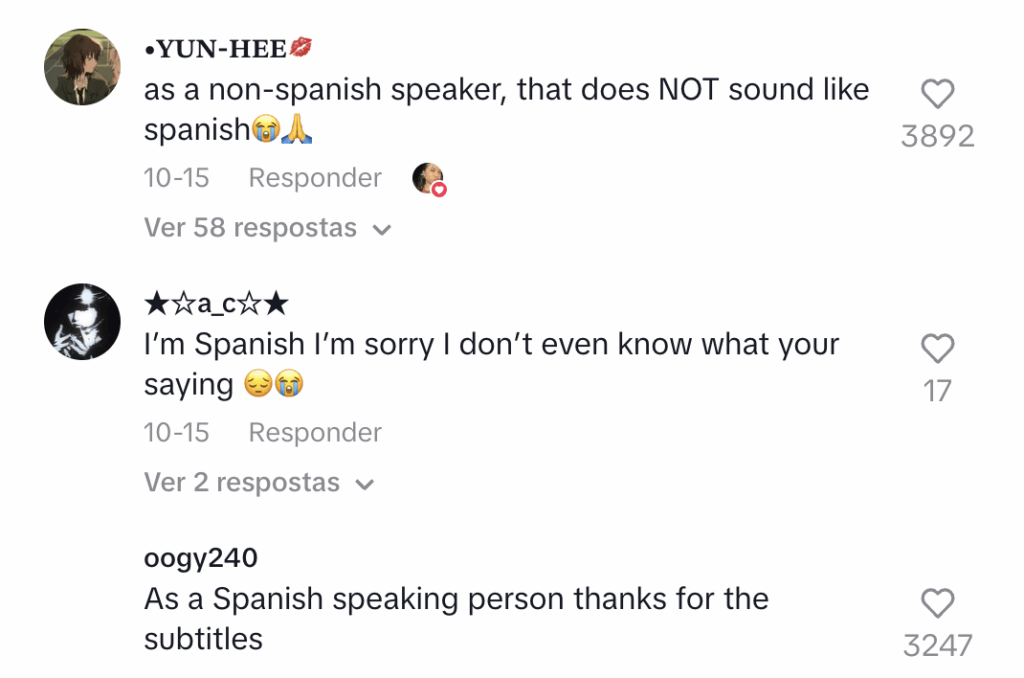Open the ★☆a_c☆★ username link
The width and height of the screenshot is (1024, 678).
click(x=216, y=303)
